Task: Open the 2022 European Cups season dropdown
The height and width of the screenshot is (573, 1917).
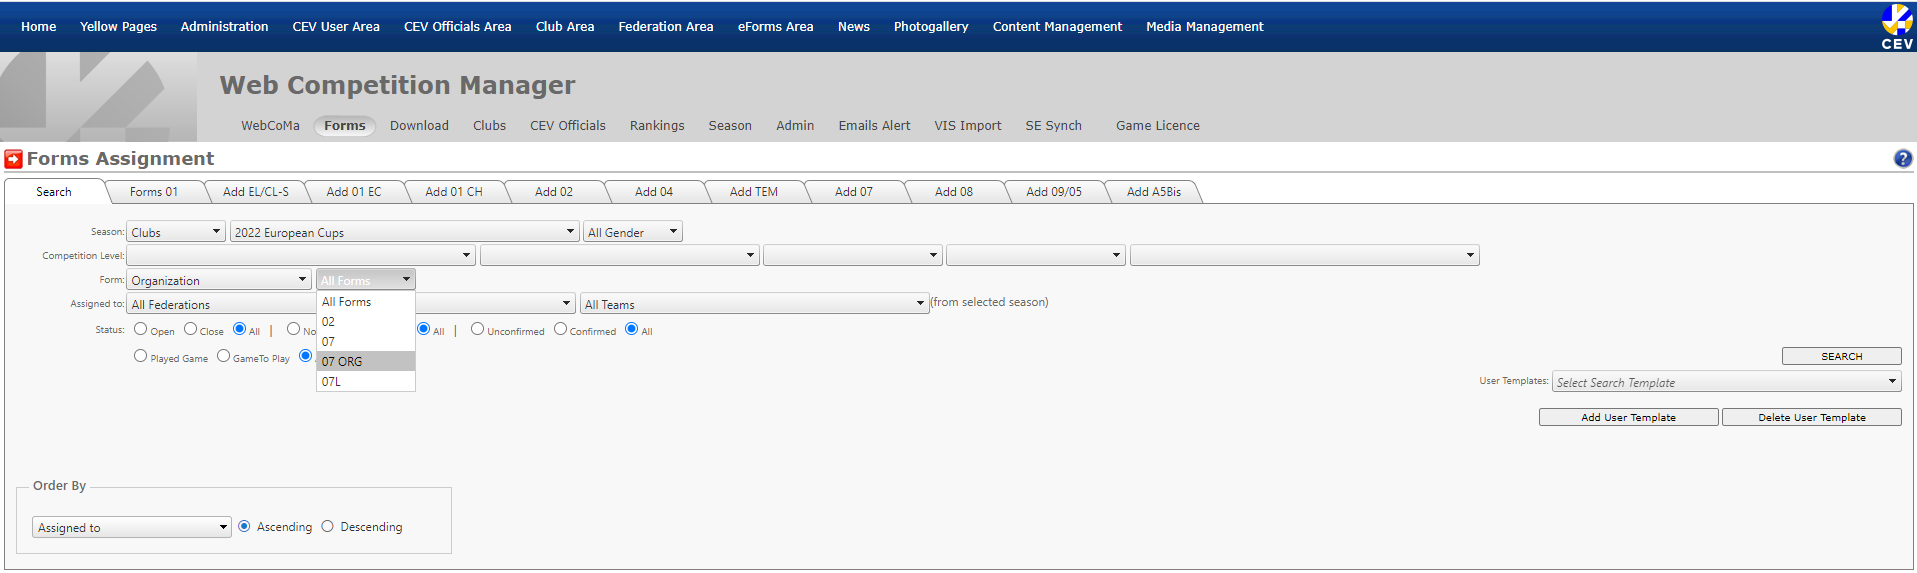Action: tap(405, 232)
